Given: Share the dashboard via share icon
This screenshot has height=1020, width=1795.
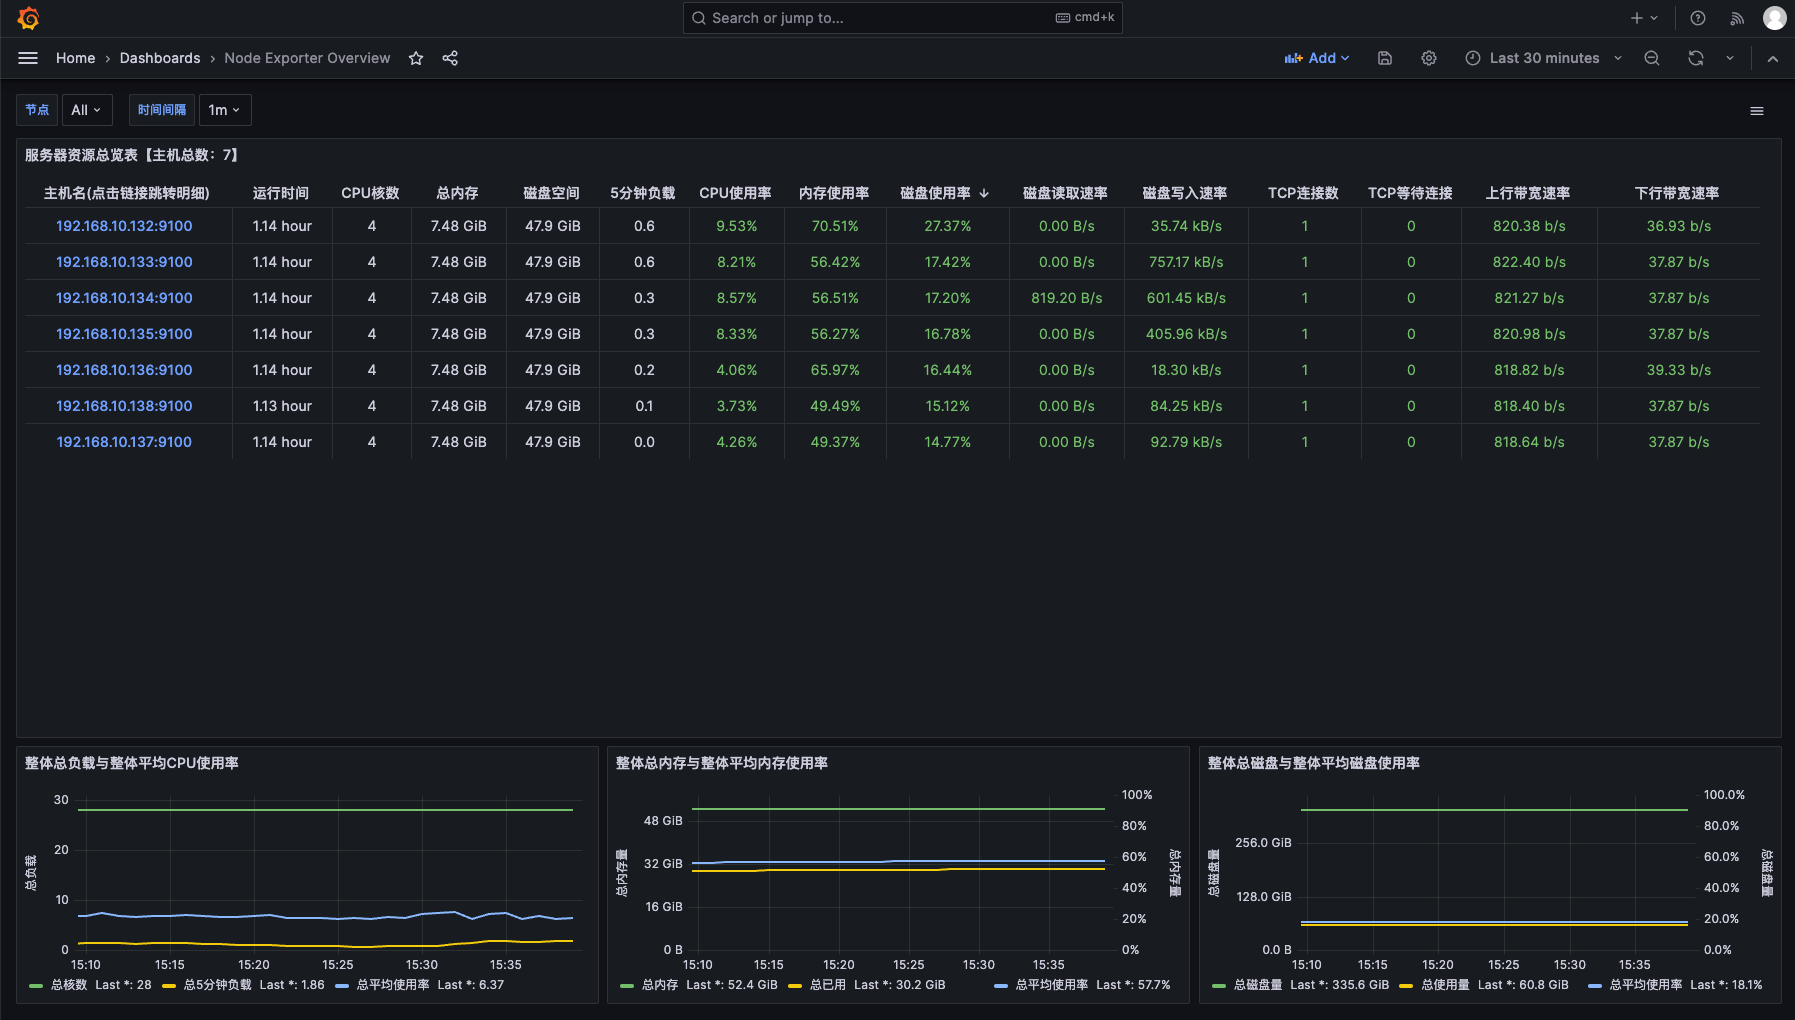Looking at the screenshot, I should click(450, 58).
